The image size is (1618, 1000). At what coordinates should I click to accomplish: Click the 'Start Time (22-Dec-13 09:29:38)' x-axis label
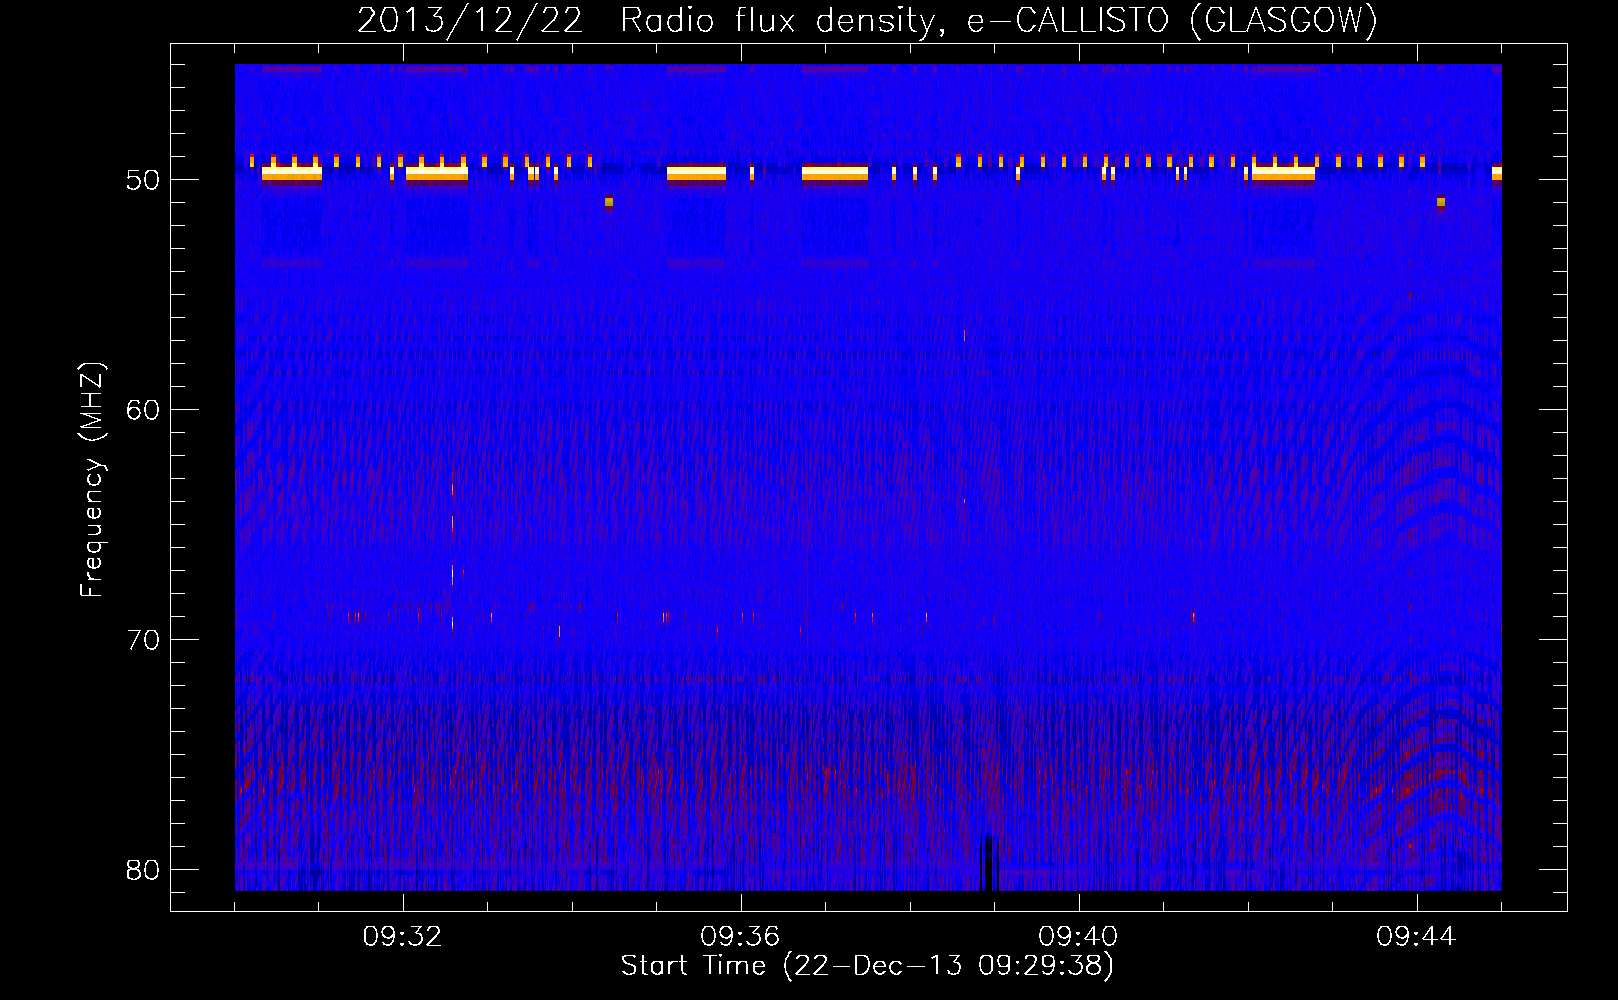click(x=867, y=966)
